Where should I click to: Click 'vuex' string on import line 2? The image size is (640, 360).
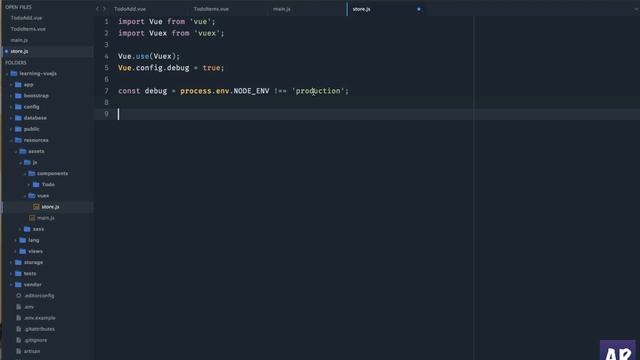pos(207,33)
